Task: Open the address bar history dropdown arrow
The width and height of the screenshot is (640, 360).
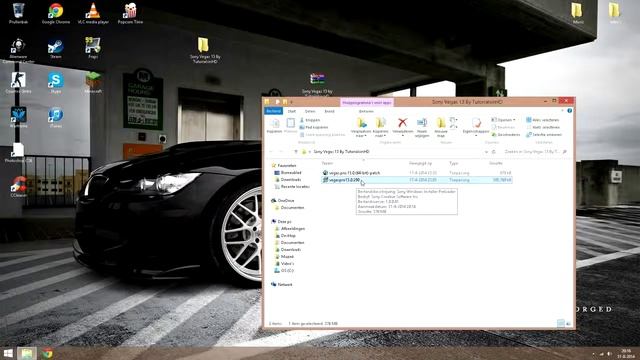Action: pos(486,152)
